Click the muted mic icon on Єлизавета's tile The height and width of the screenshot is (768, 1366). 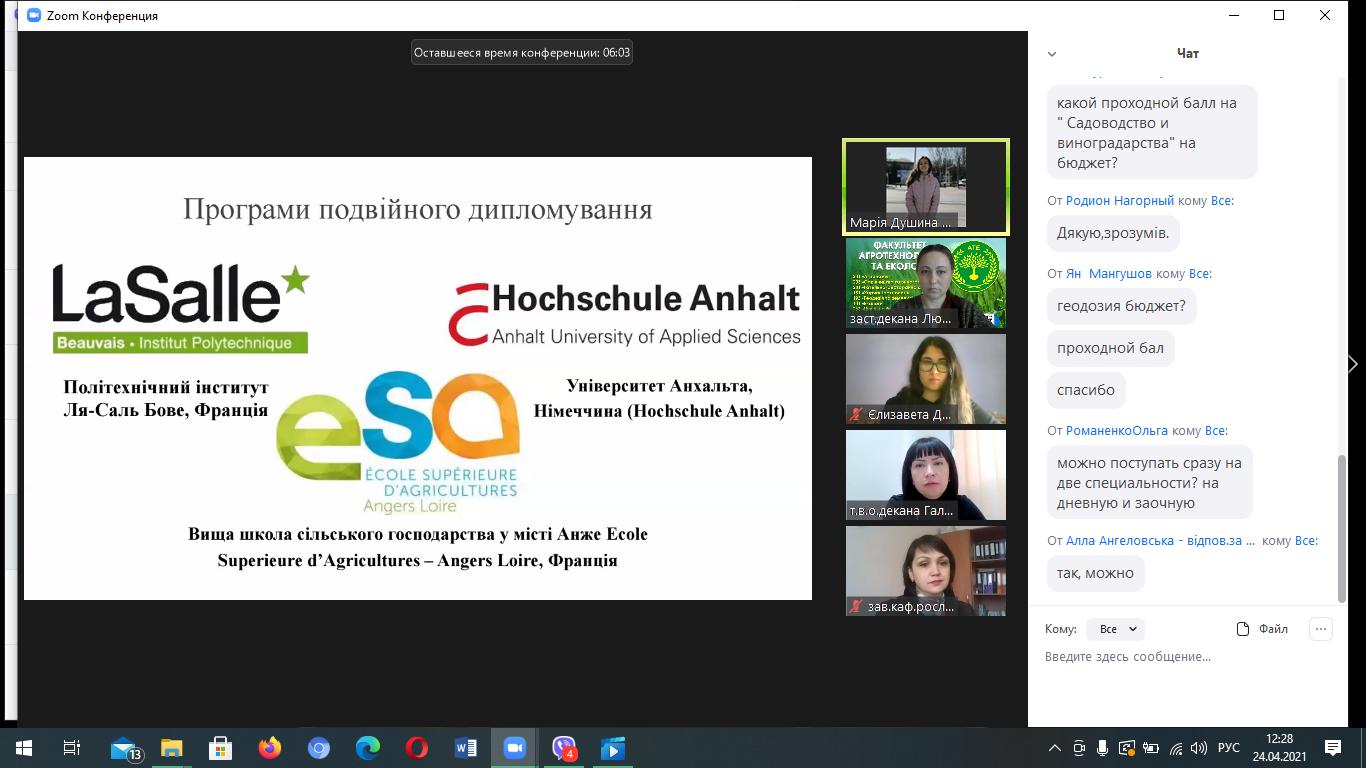tap(856, 414)
